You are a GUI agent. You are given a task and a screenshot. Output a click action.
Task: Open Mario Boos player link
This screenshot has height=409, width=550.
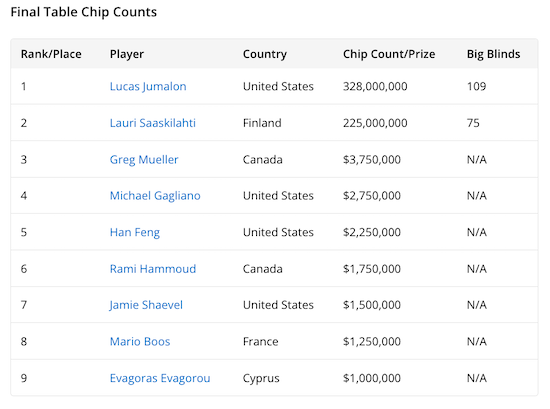click(x=140, y=342)
